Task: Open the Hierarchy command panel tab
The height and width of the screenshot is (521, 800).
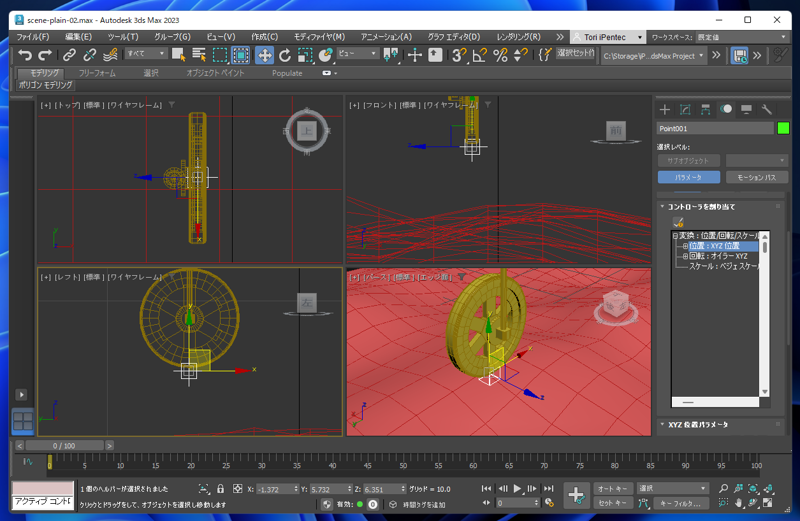Action: pos(706,109)
